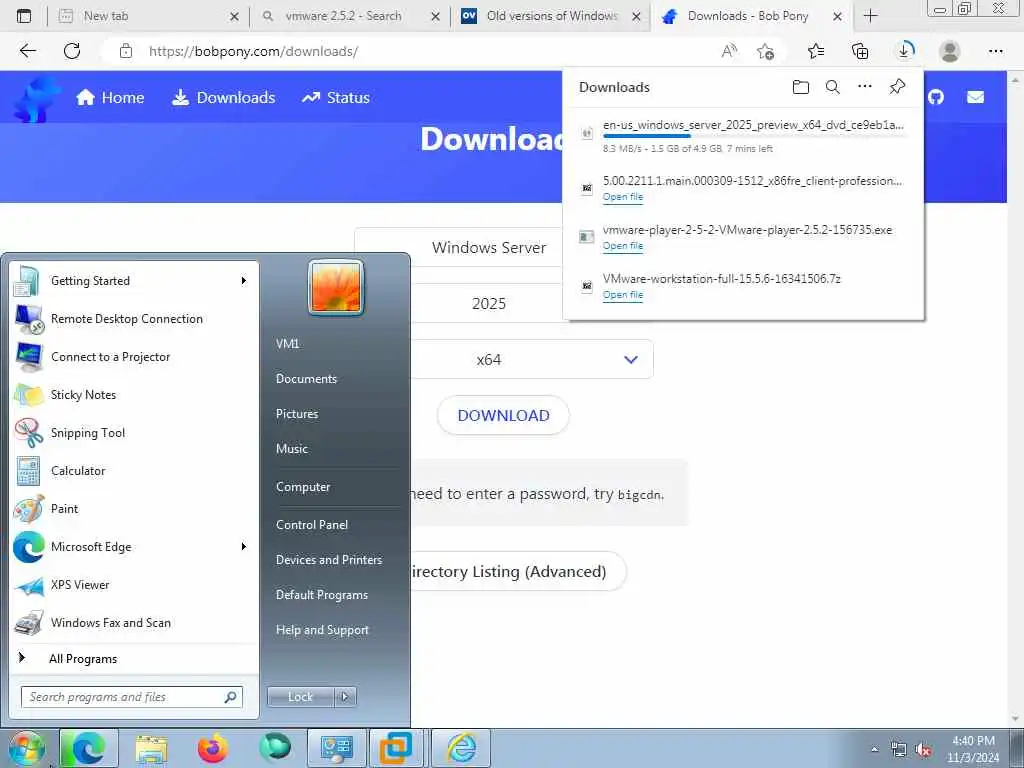
Task: Launch Internet Explorer from the taskbar
Action: (462, 748)
